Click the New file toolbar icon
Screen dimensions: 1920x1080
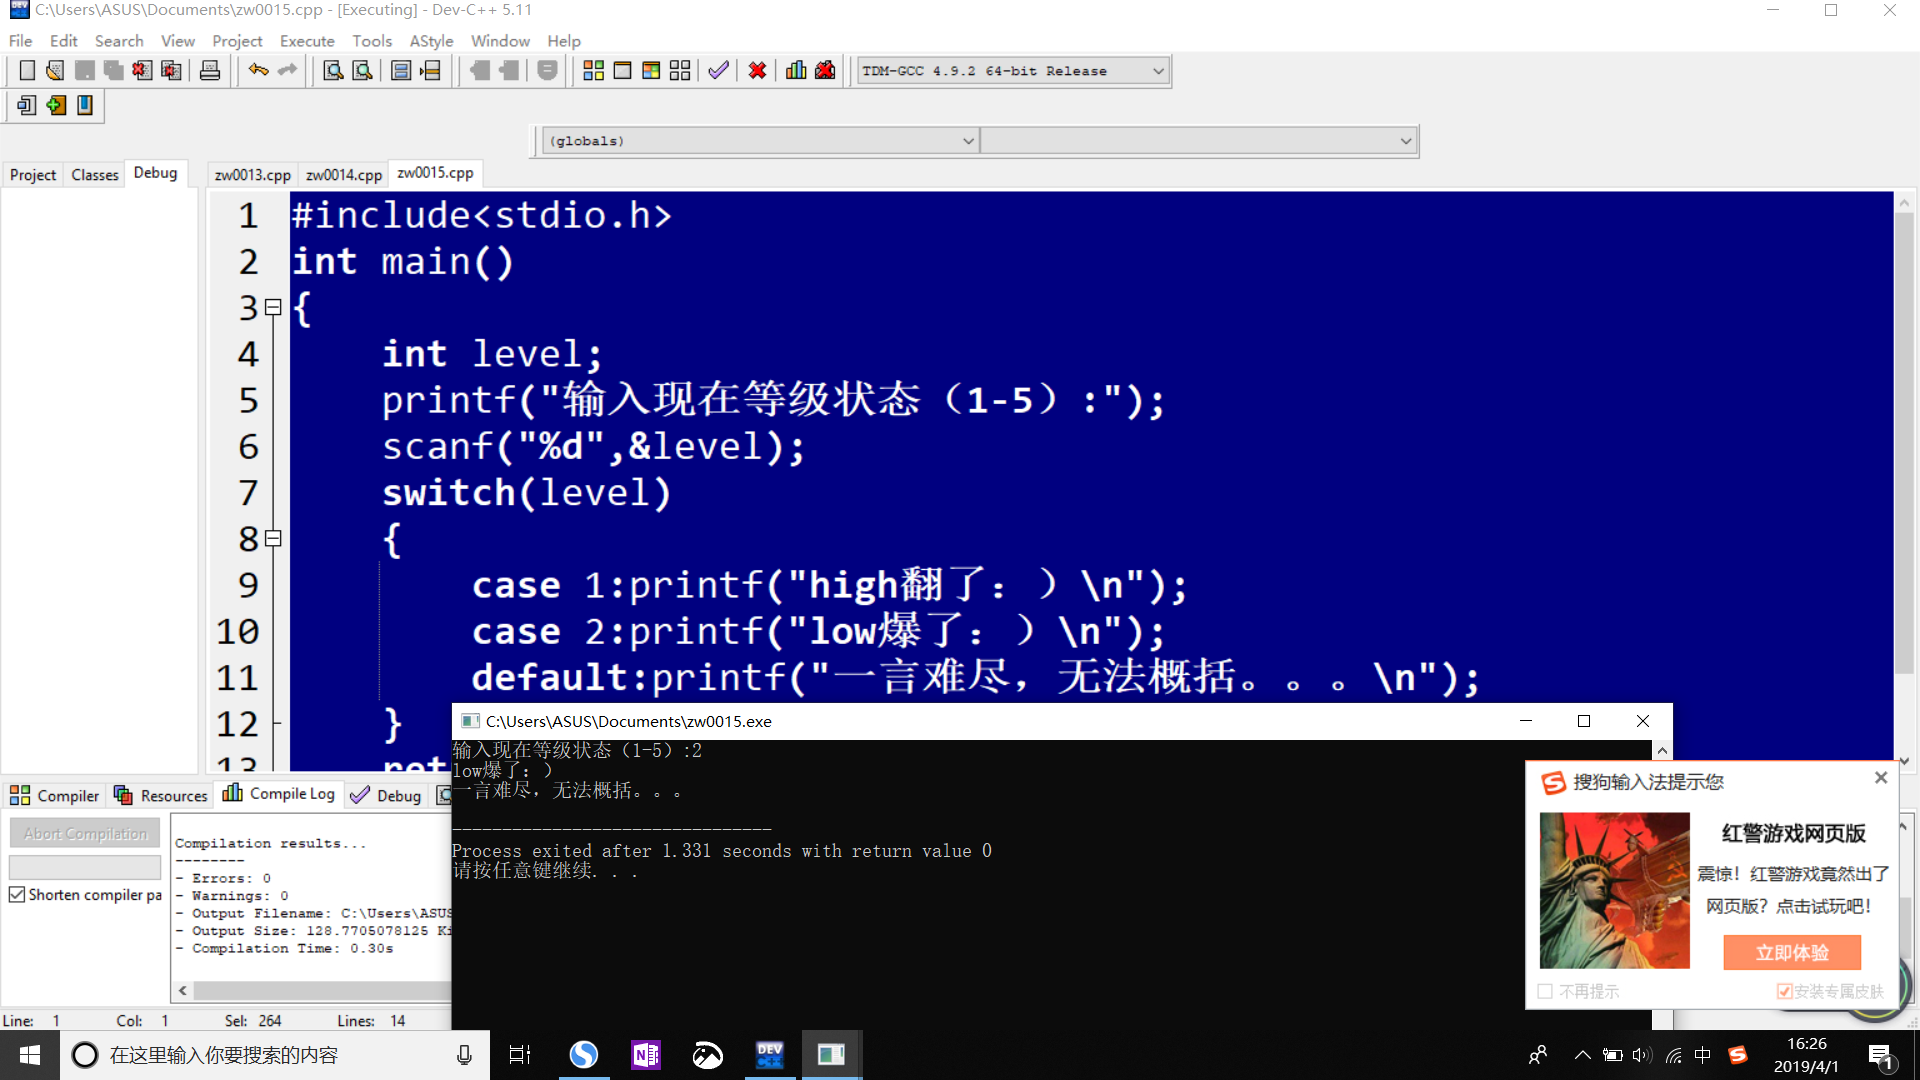(27, 71)
